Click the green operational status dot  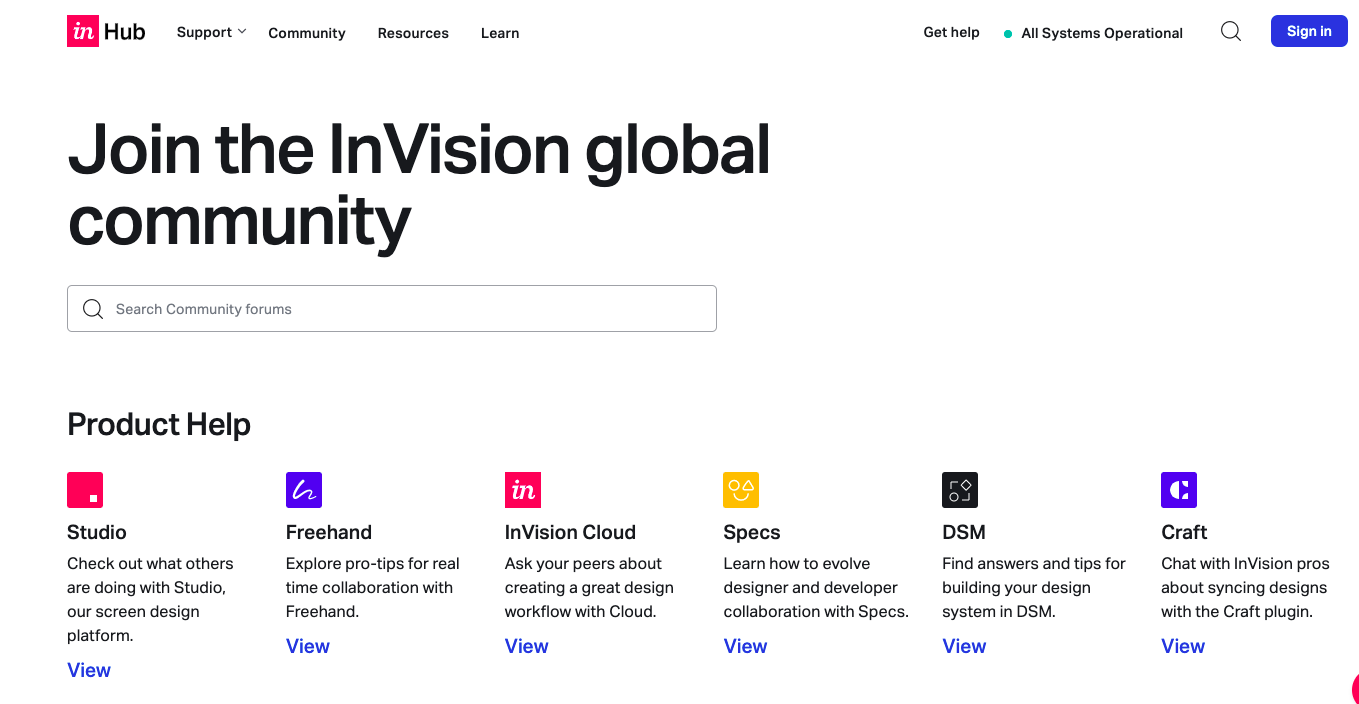[1008, 32]
